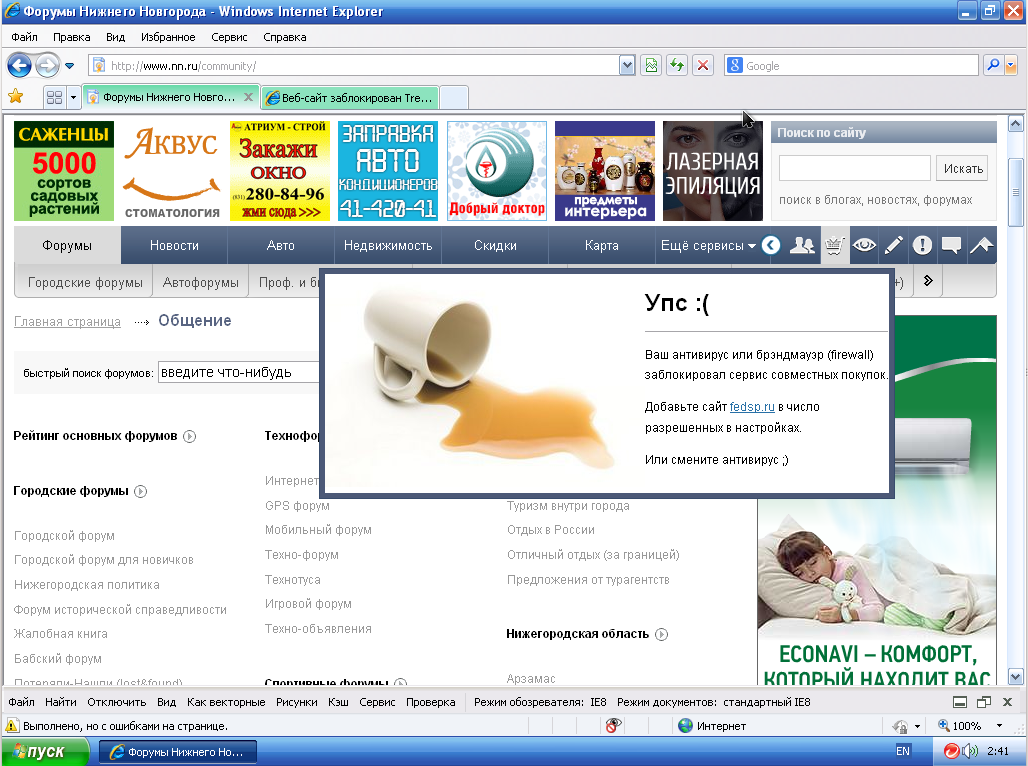Open Кэш menu in developer toolbar
Image resolution: width=1028 pixels, height=766 pixels.
coord(338,702)
